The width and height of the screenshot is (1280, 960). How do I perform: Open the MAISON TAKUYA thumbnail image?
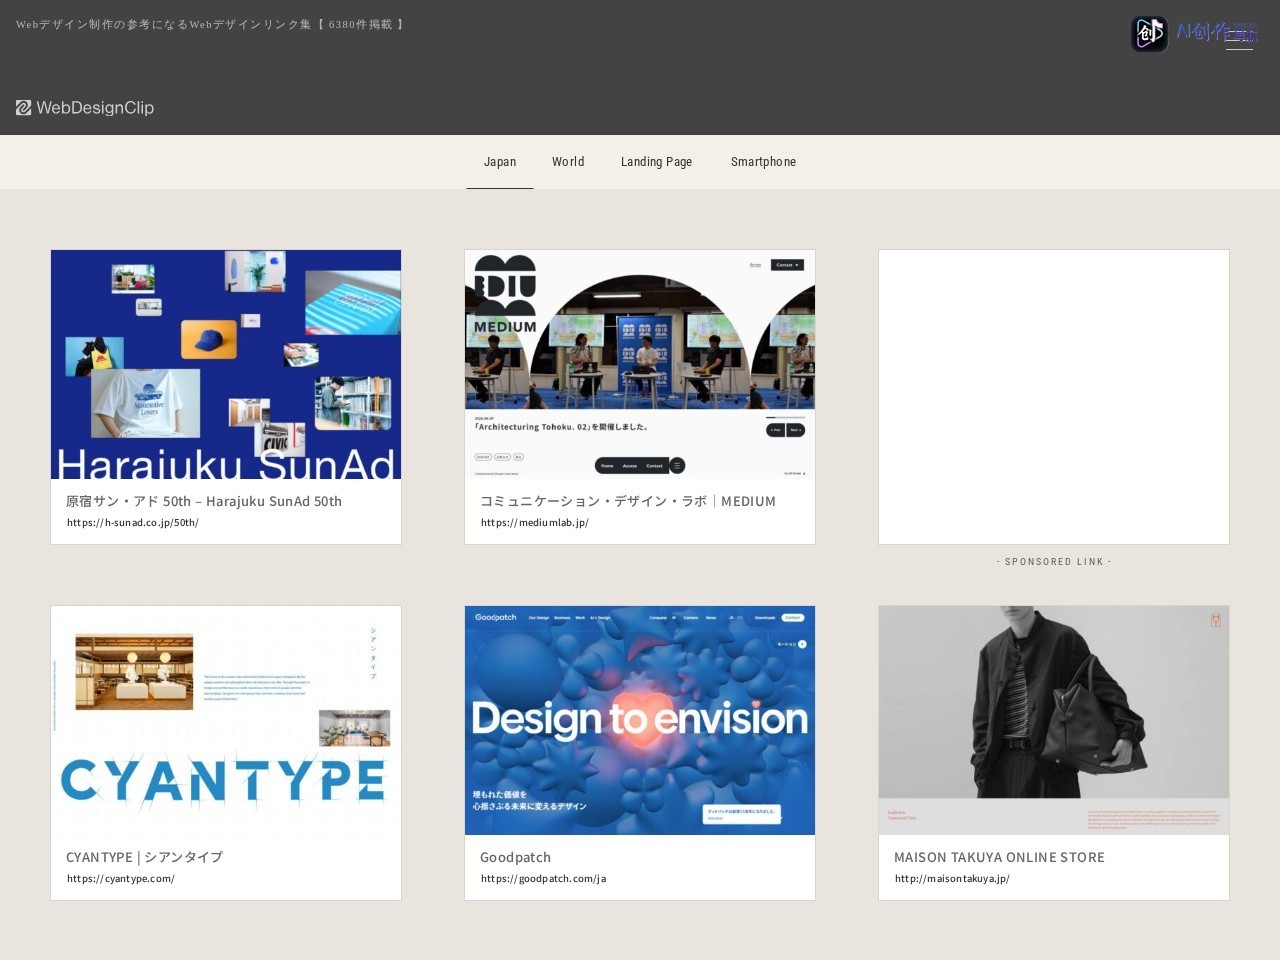click(1054, 720)
